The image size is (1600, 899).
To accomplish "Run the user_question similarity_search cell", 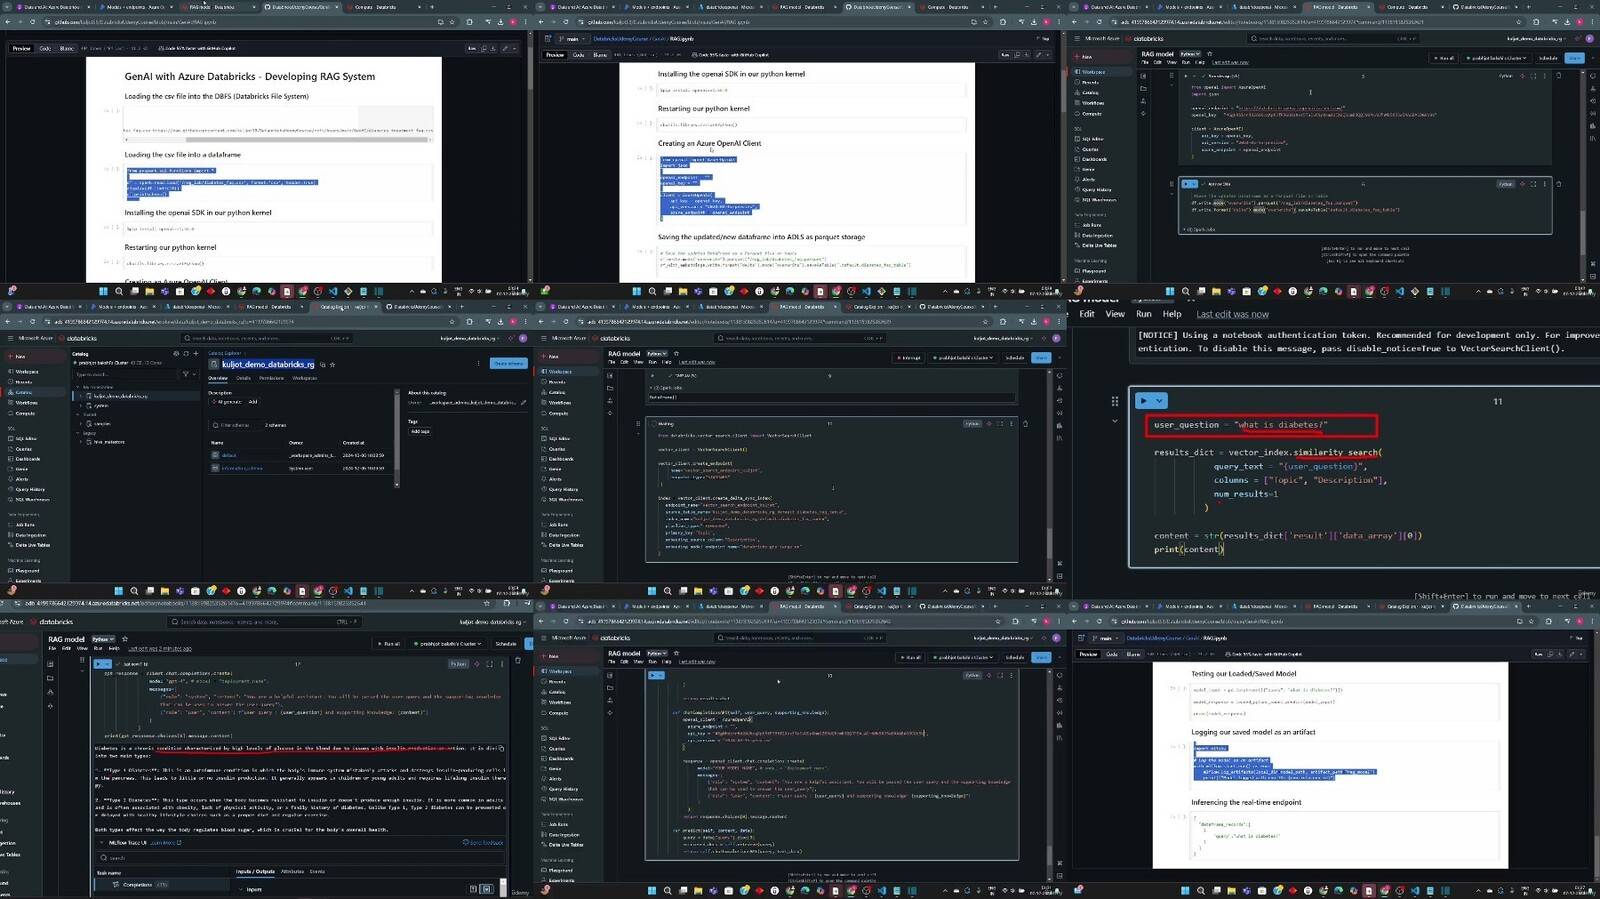I will click(1143, 400).
